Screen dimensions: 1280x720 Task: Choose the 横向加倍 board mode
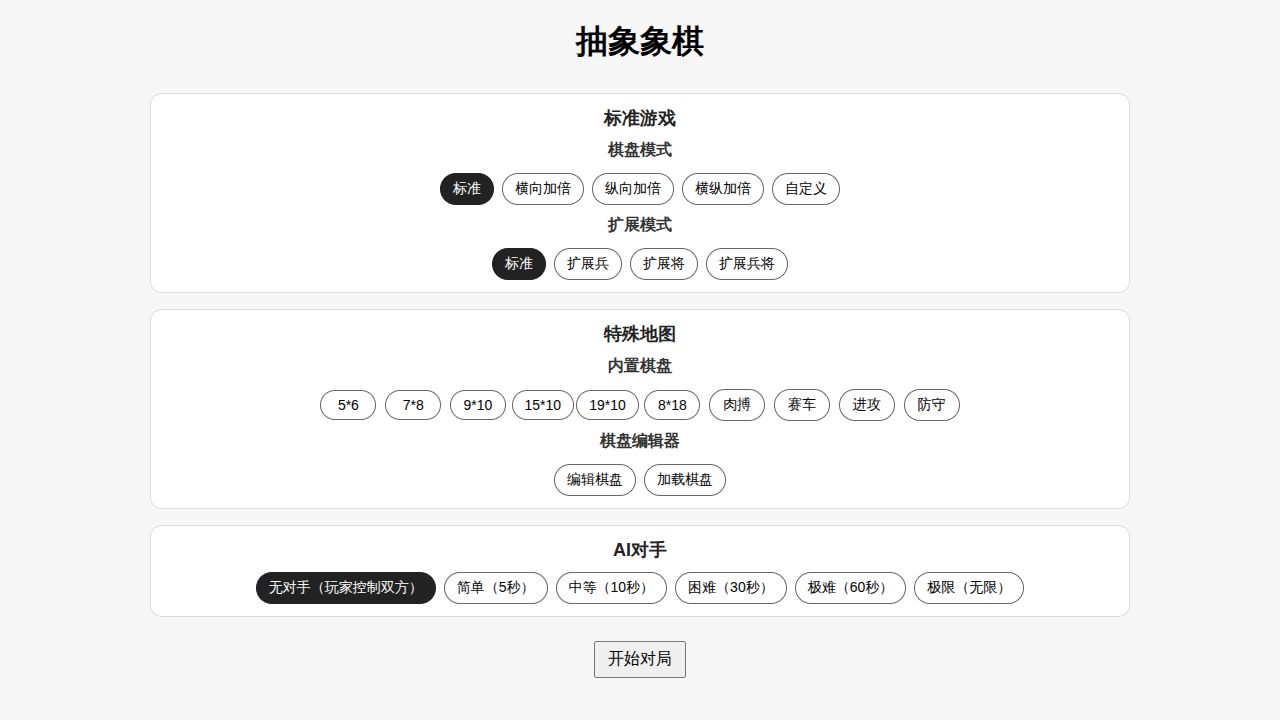pos(543,189)
